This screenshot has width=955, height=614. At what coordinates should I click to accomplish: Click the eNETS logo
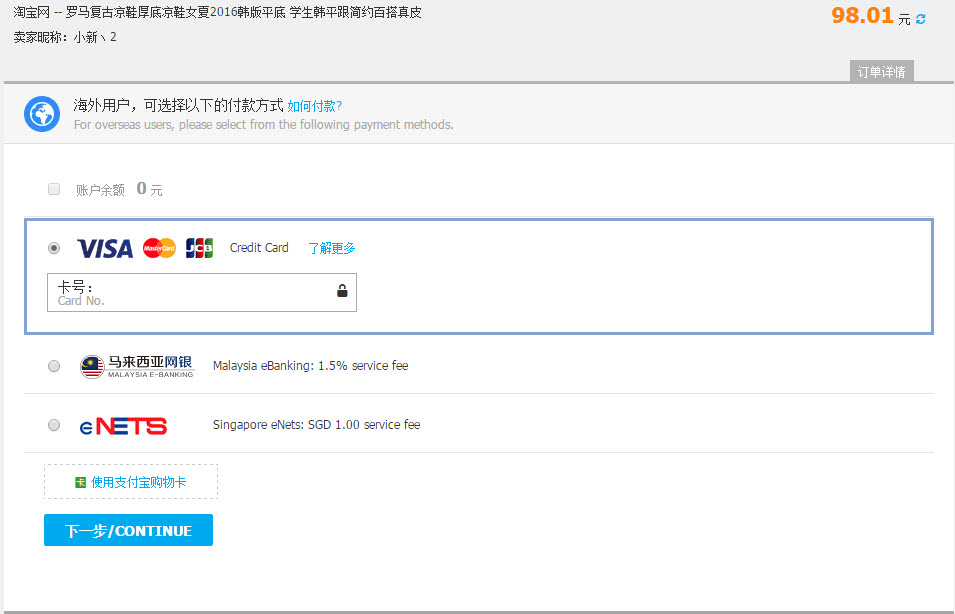pyautogui.click(x=124, y=426)
